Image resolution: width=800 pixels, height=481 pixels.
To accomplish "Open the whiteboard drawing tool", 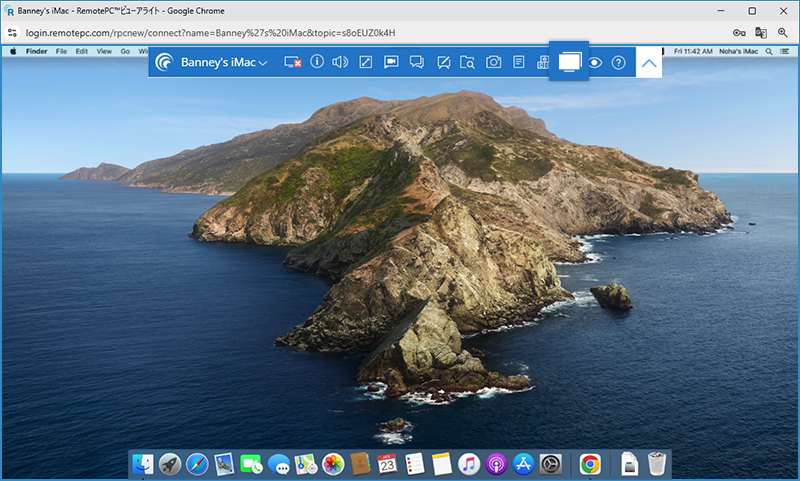I will (443, 62).
